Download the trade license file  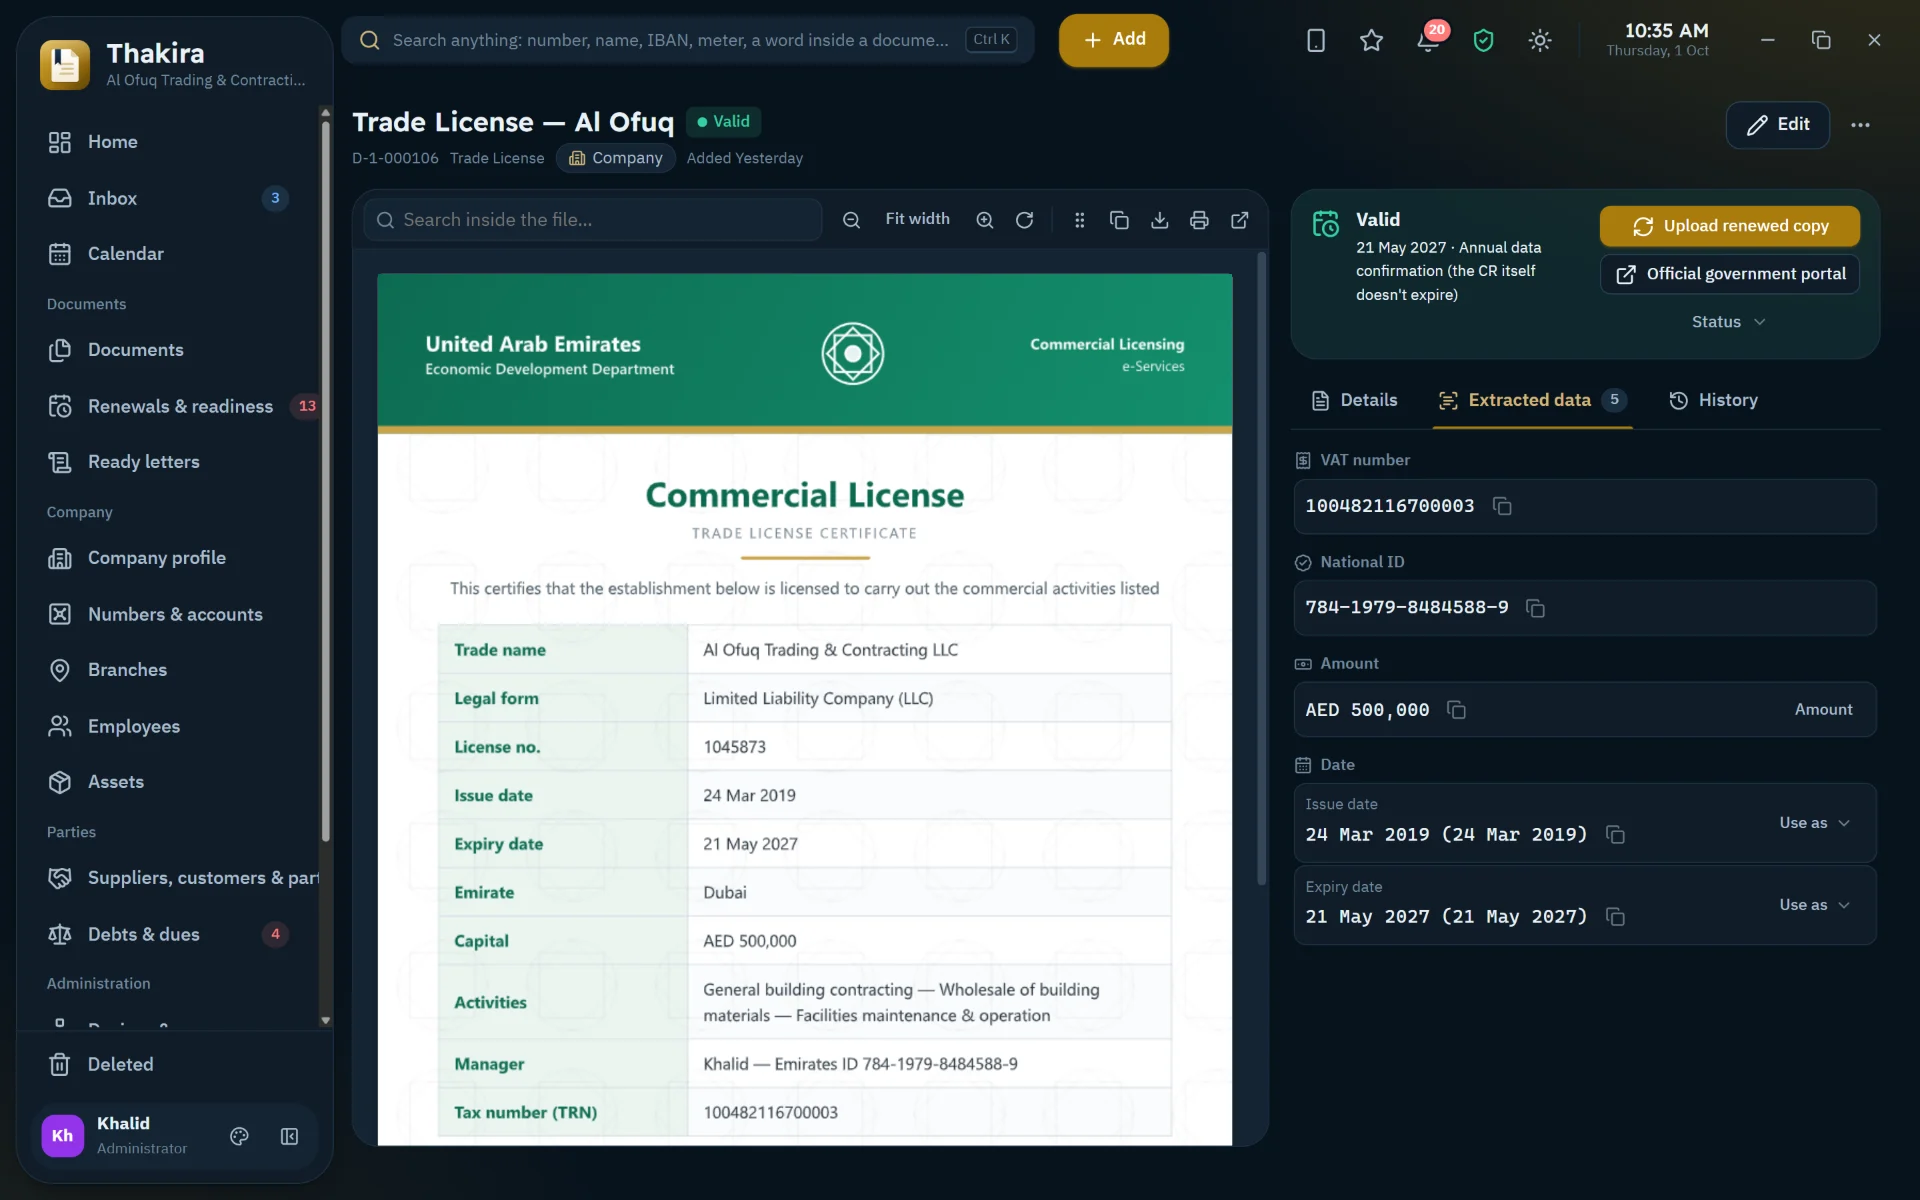(1159, 220)
